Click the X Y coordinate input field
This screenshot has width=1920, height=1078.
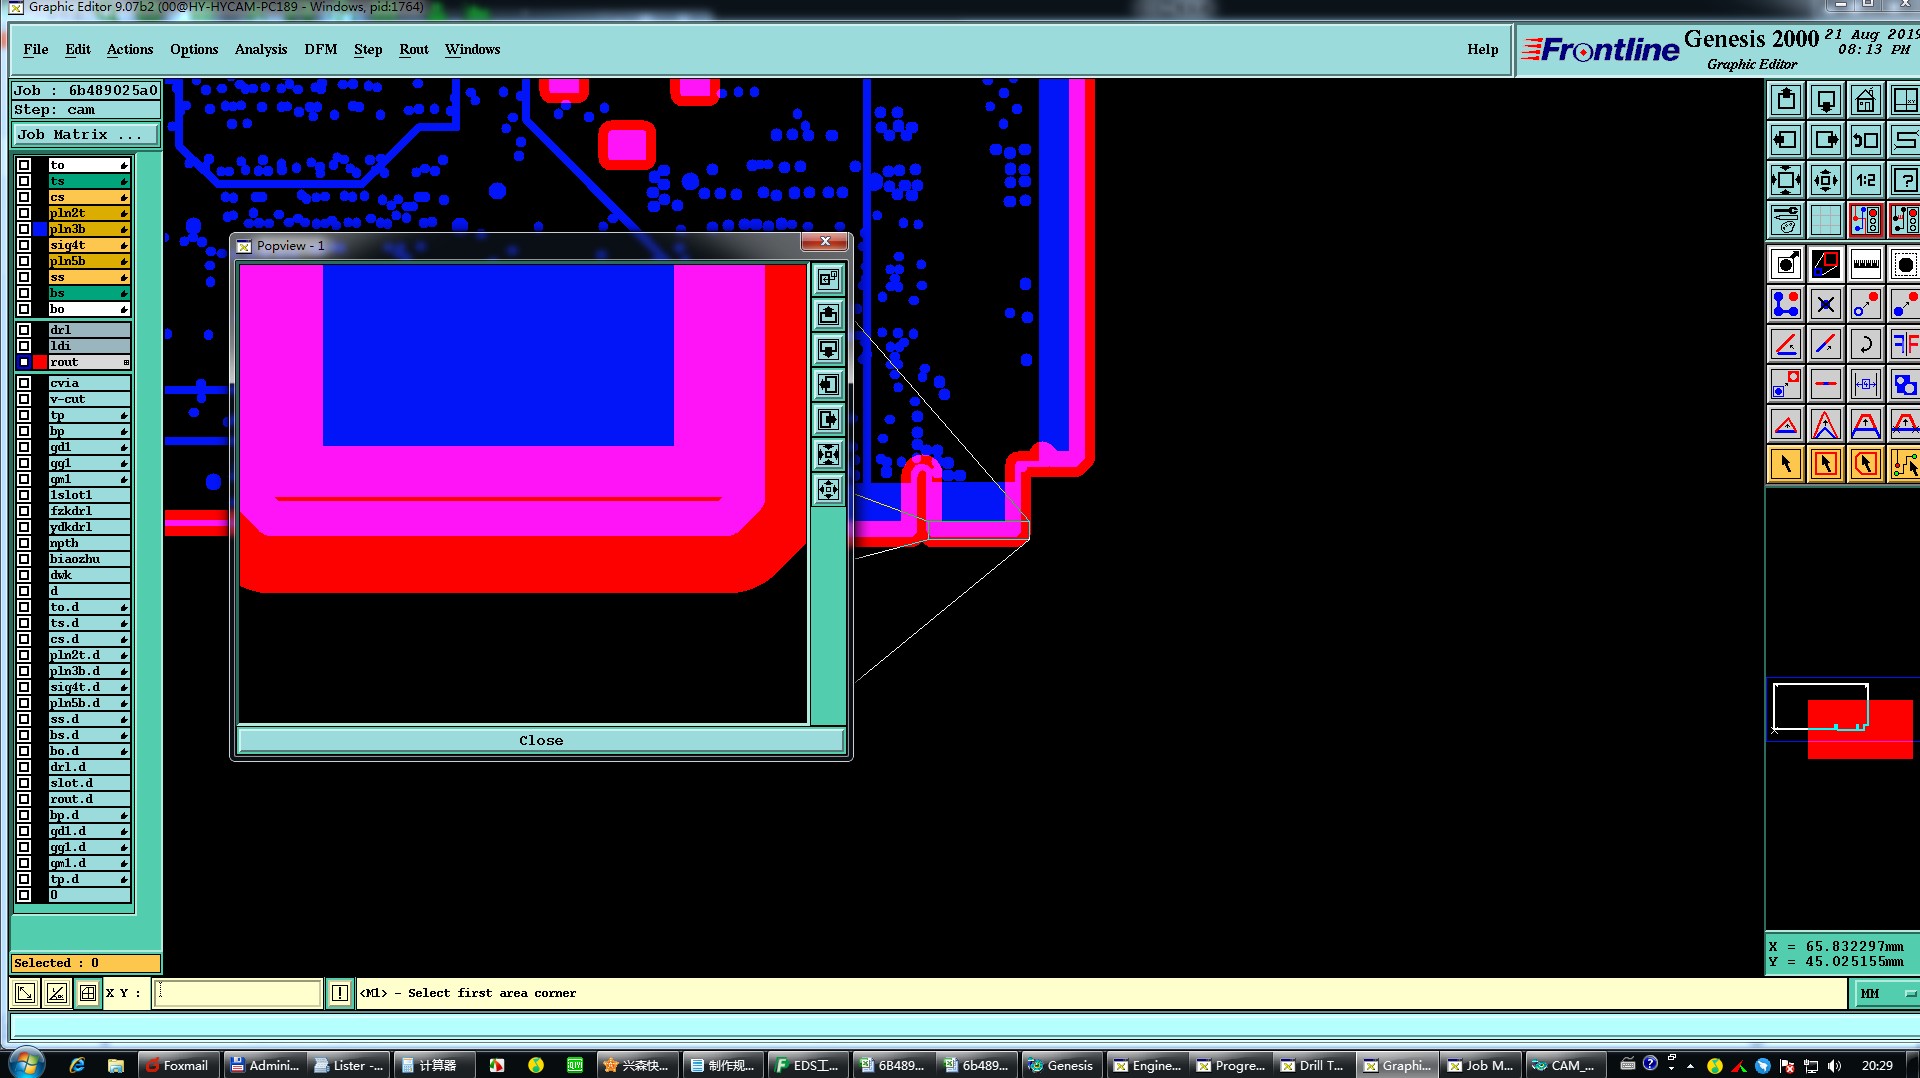[237, 993]
